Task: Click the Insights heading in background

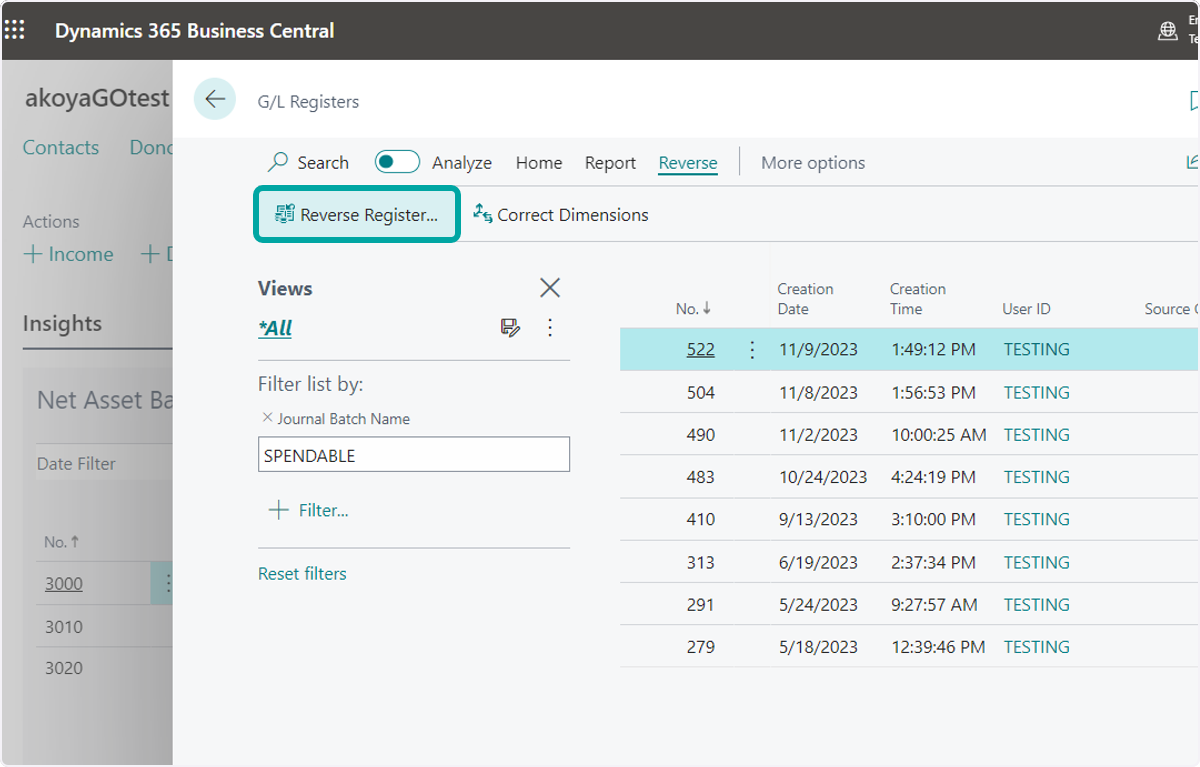Action: tap(62, 323)
